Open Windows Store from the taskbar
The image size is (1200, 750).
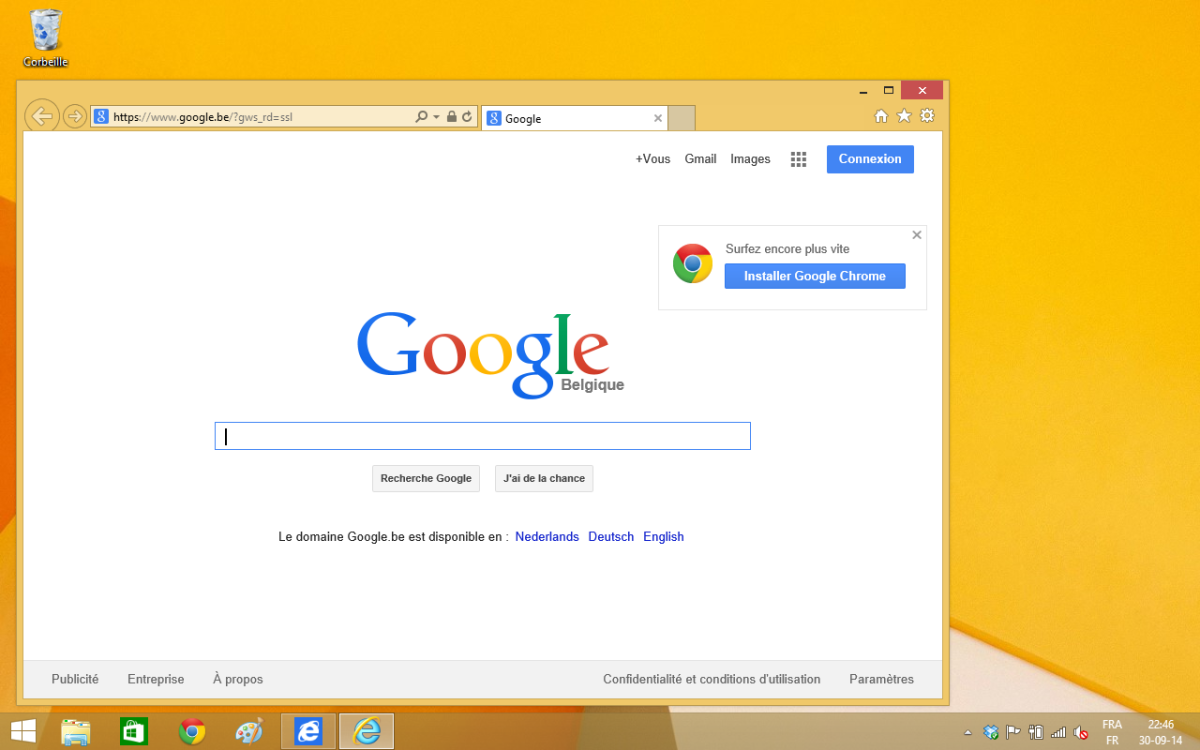point(134,731)
